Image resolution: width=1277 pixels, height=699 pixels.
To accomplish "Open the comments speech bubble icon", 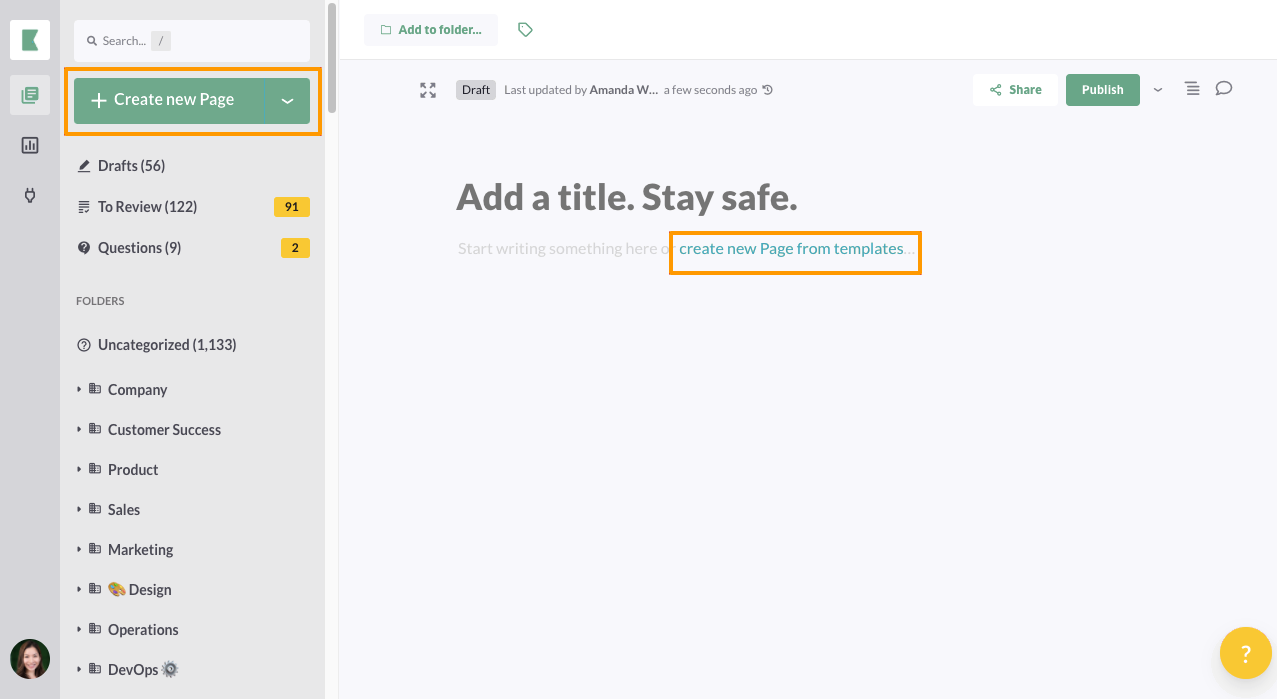I will pos(1224,89).
